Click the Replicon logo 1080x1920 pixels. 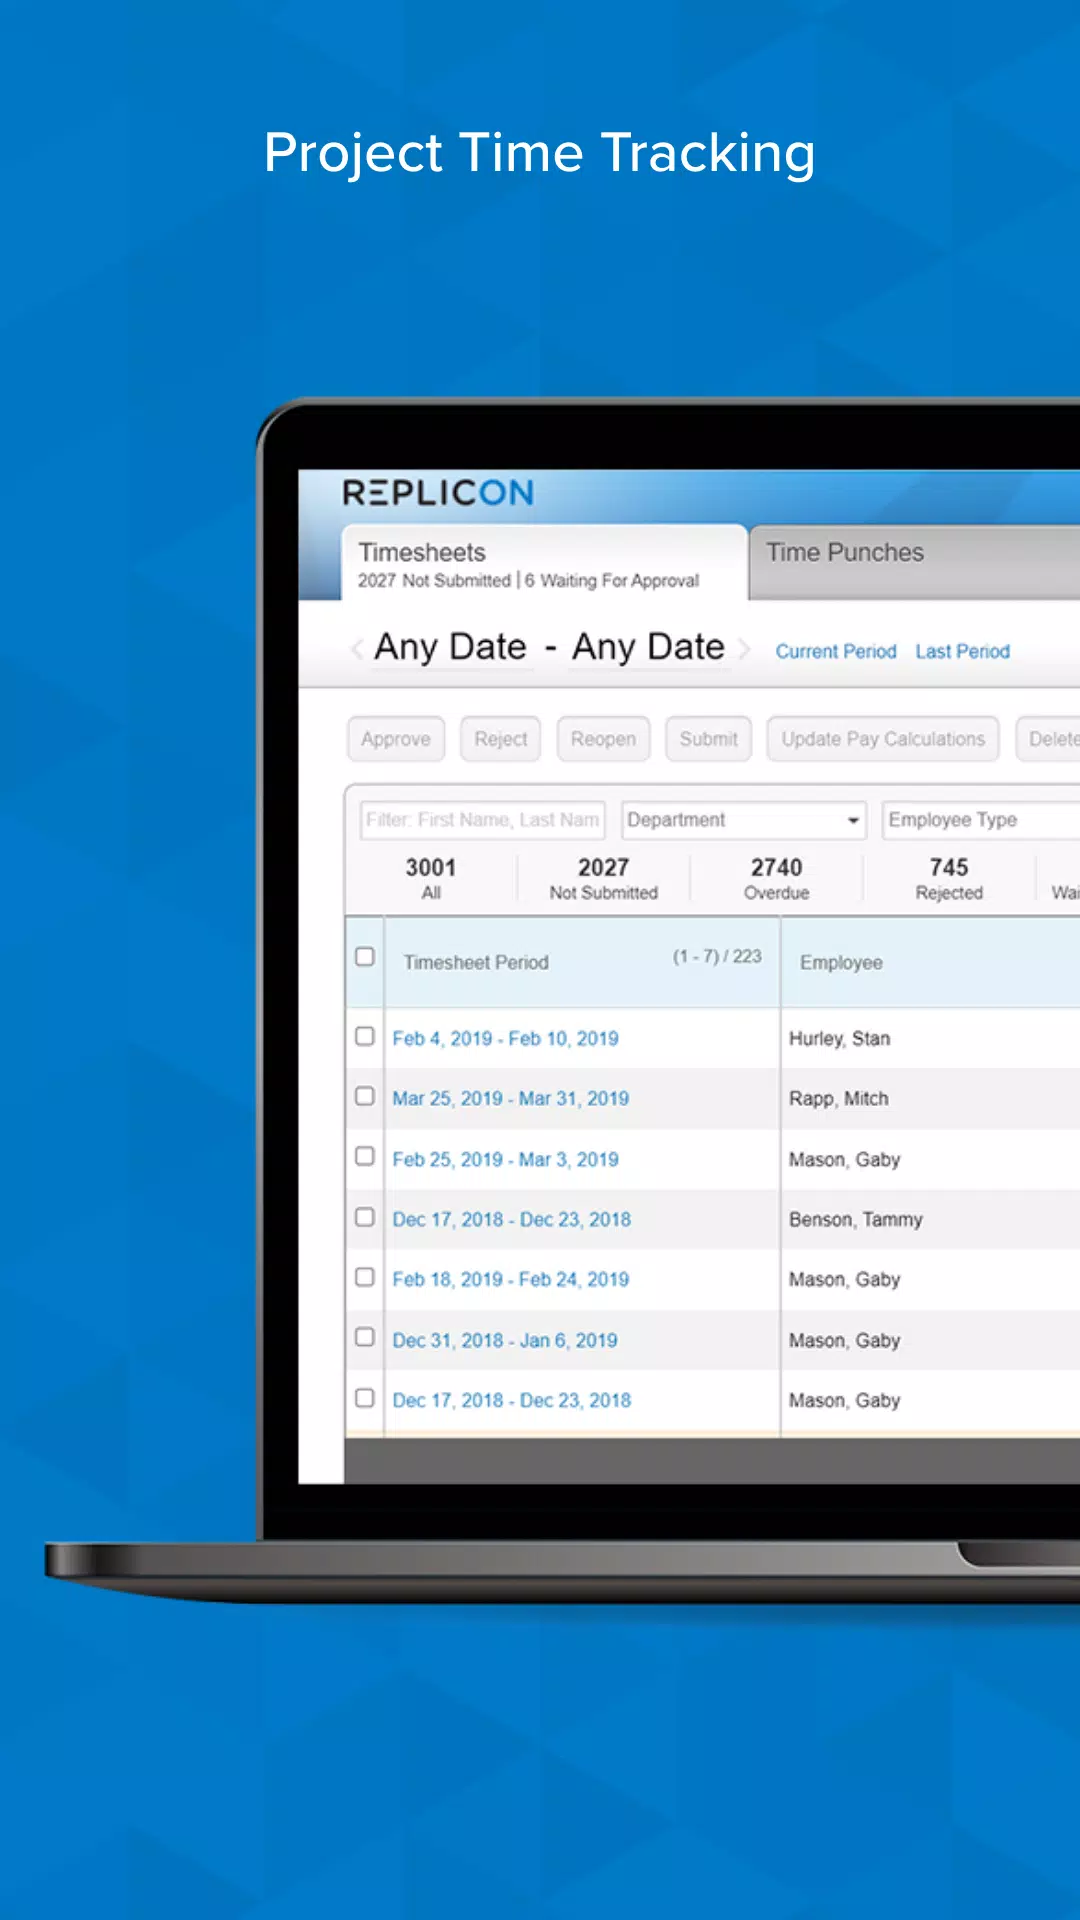pyautogui.click(x=438, y=492)
